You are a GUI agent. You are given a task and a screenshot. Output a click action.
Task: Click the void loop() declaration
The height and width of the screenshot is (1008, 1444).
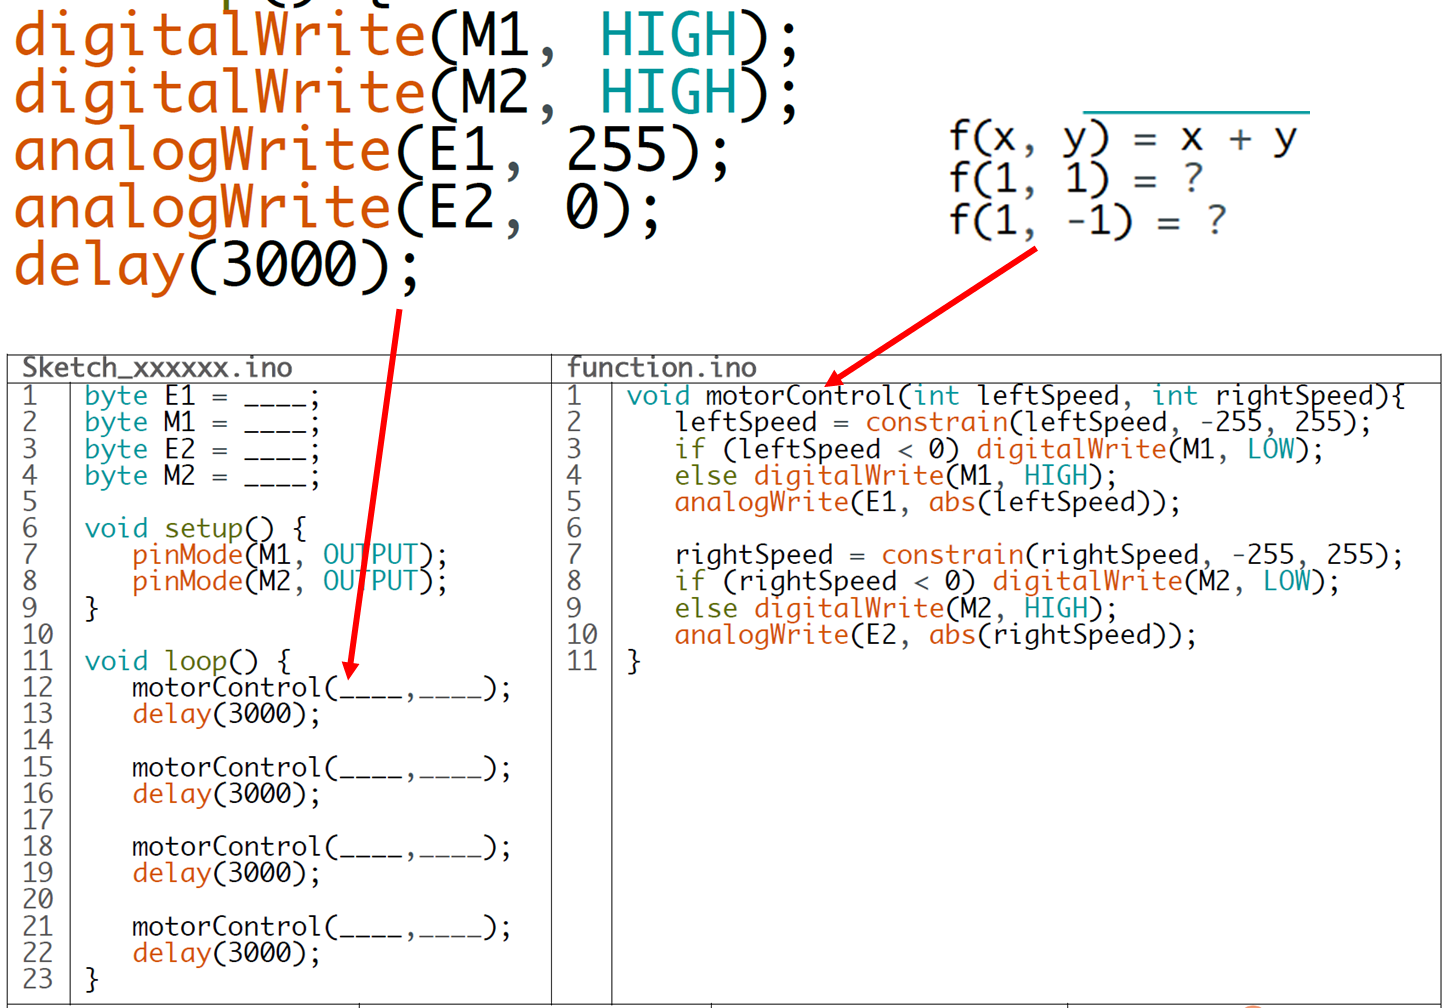[187, 661]
